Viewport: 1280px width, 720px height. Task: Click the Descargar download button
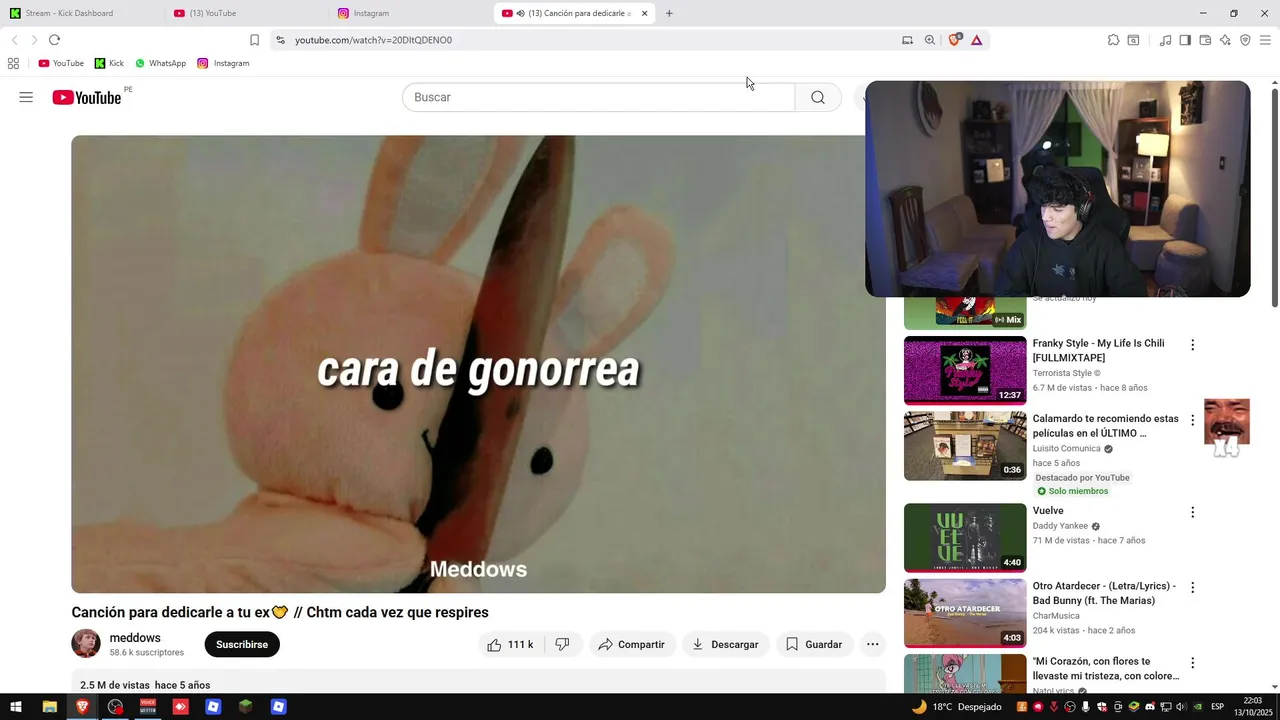(x=726, y=645)
